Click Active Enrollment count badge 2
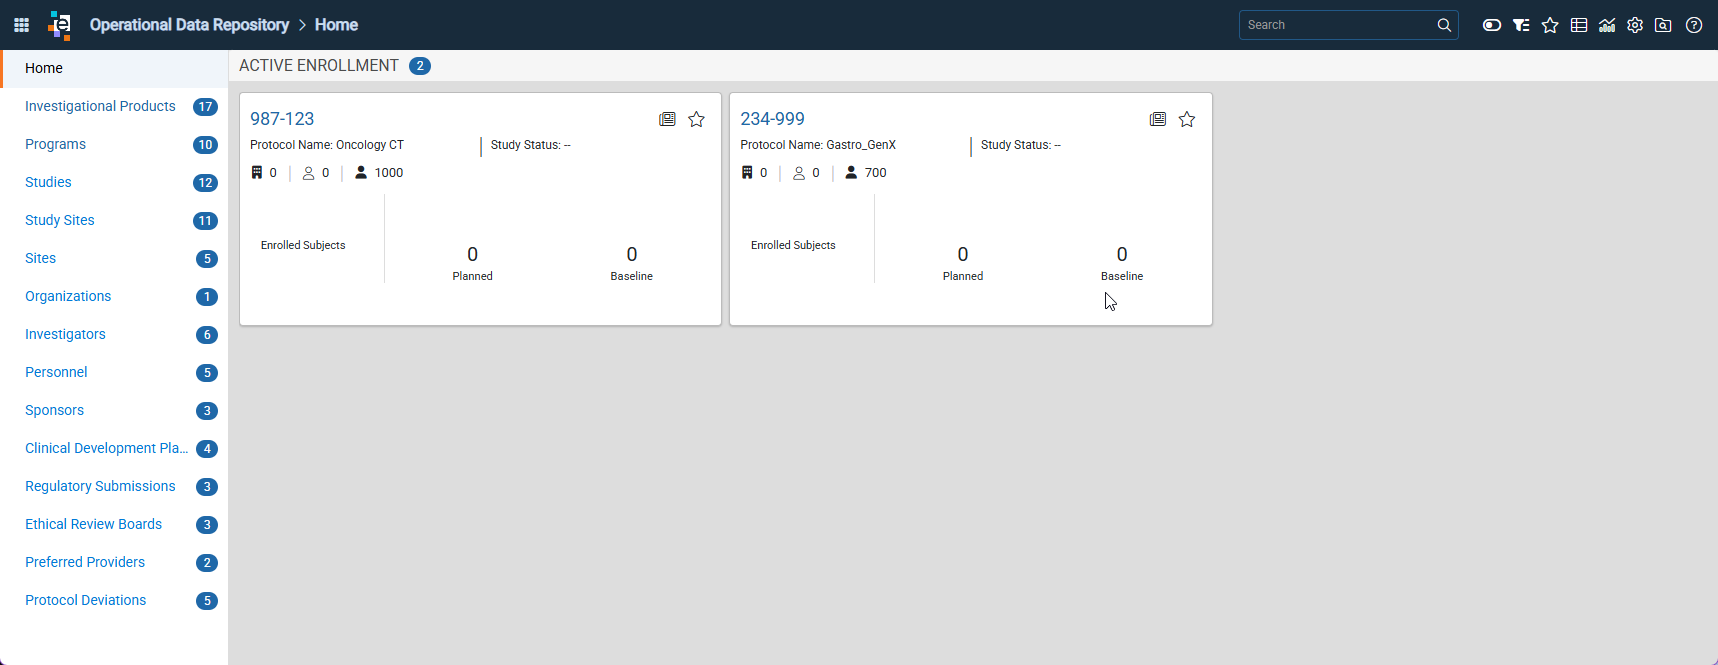1718x665 pixels. (420, 66)
